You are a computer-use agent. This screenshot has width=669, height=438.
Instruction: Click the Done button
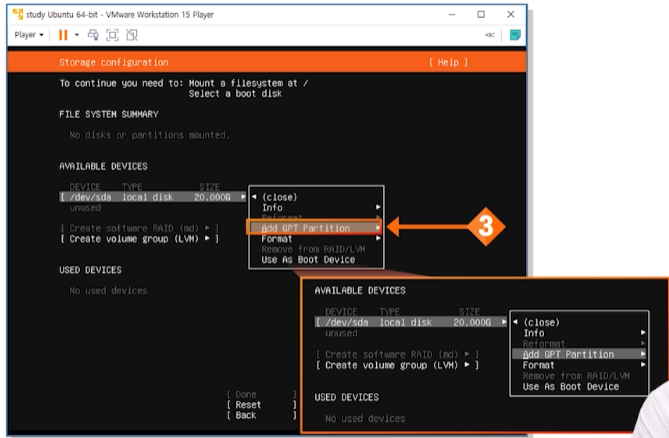tap(262, 394)
